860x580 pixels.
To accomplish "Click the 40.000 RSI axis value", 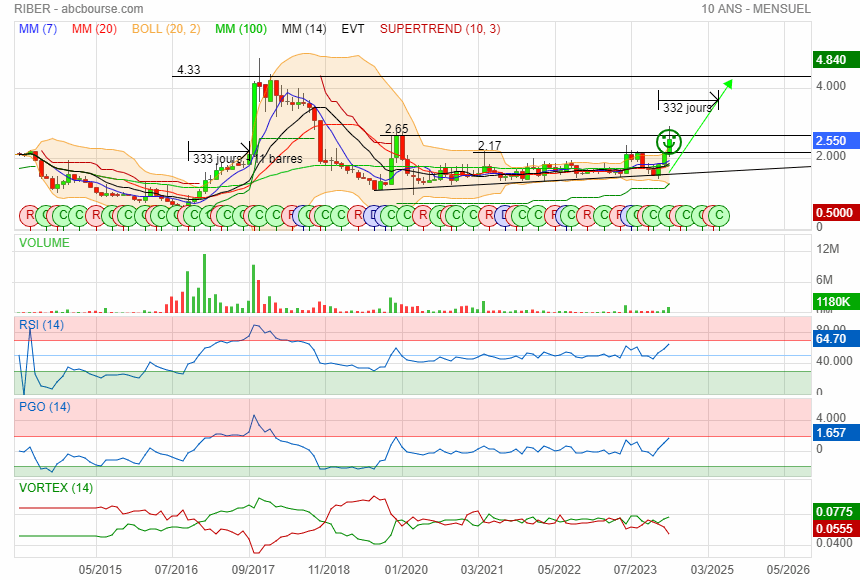I will 834,361.
